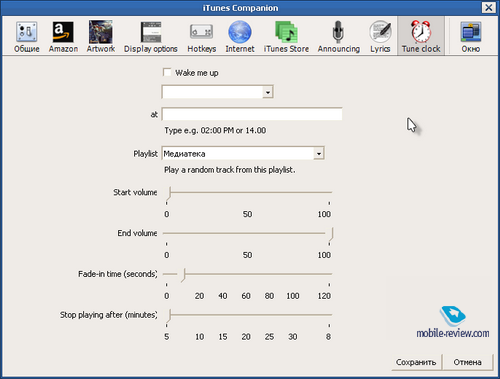
Task: Open the Lyrics settings icon
Action: pyautogui.click(x=380, y=37)
